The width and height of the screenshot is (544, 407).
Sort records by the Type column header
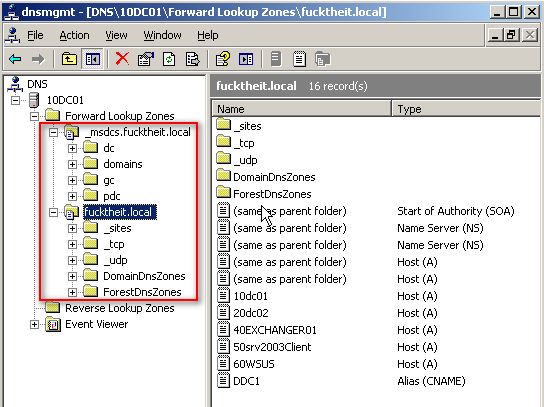(x=466, y=109)
